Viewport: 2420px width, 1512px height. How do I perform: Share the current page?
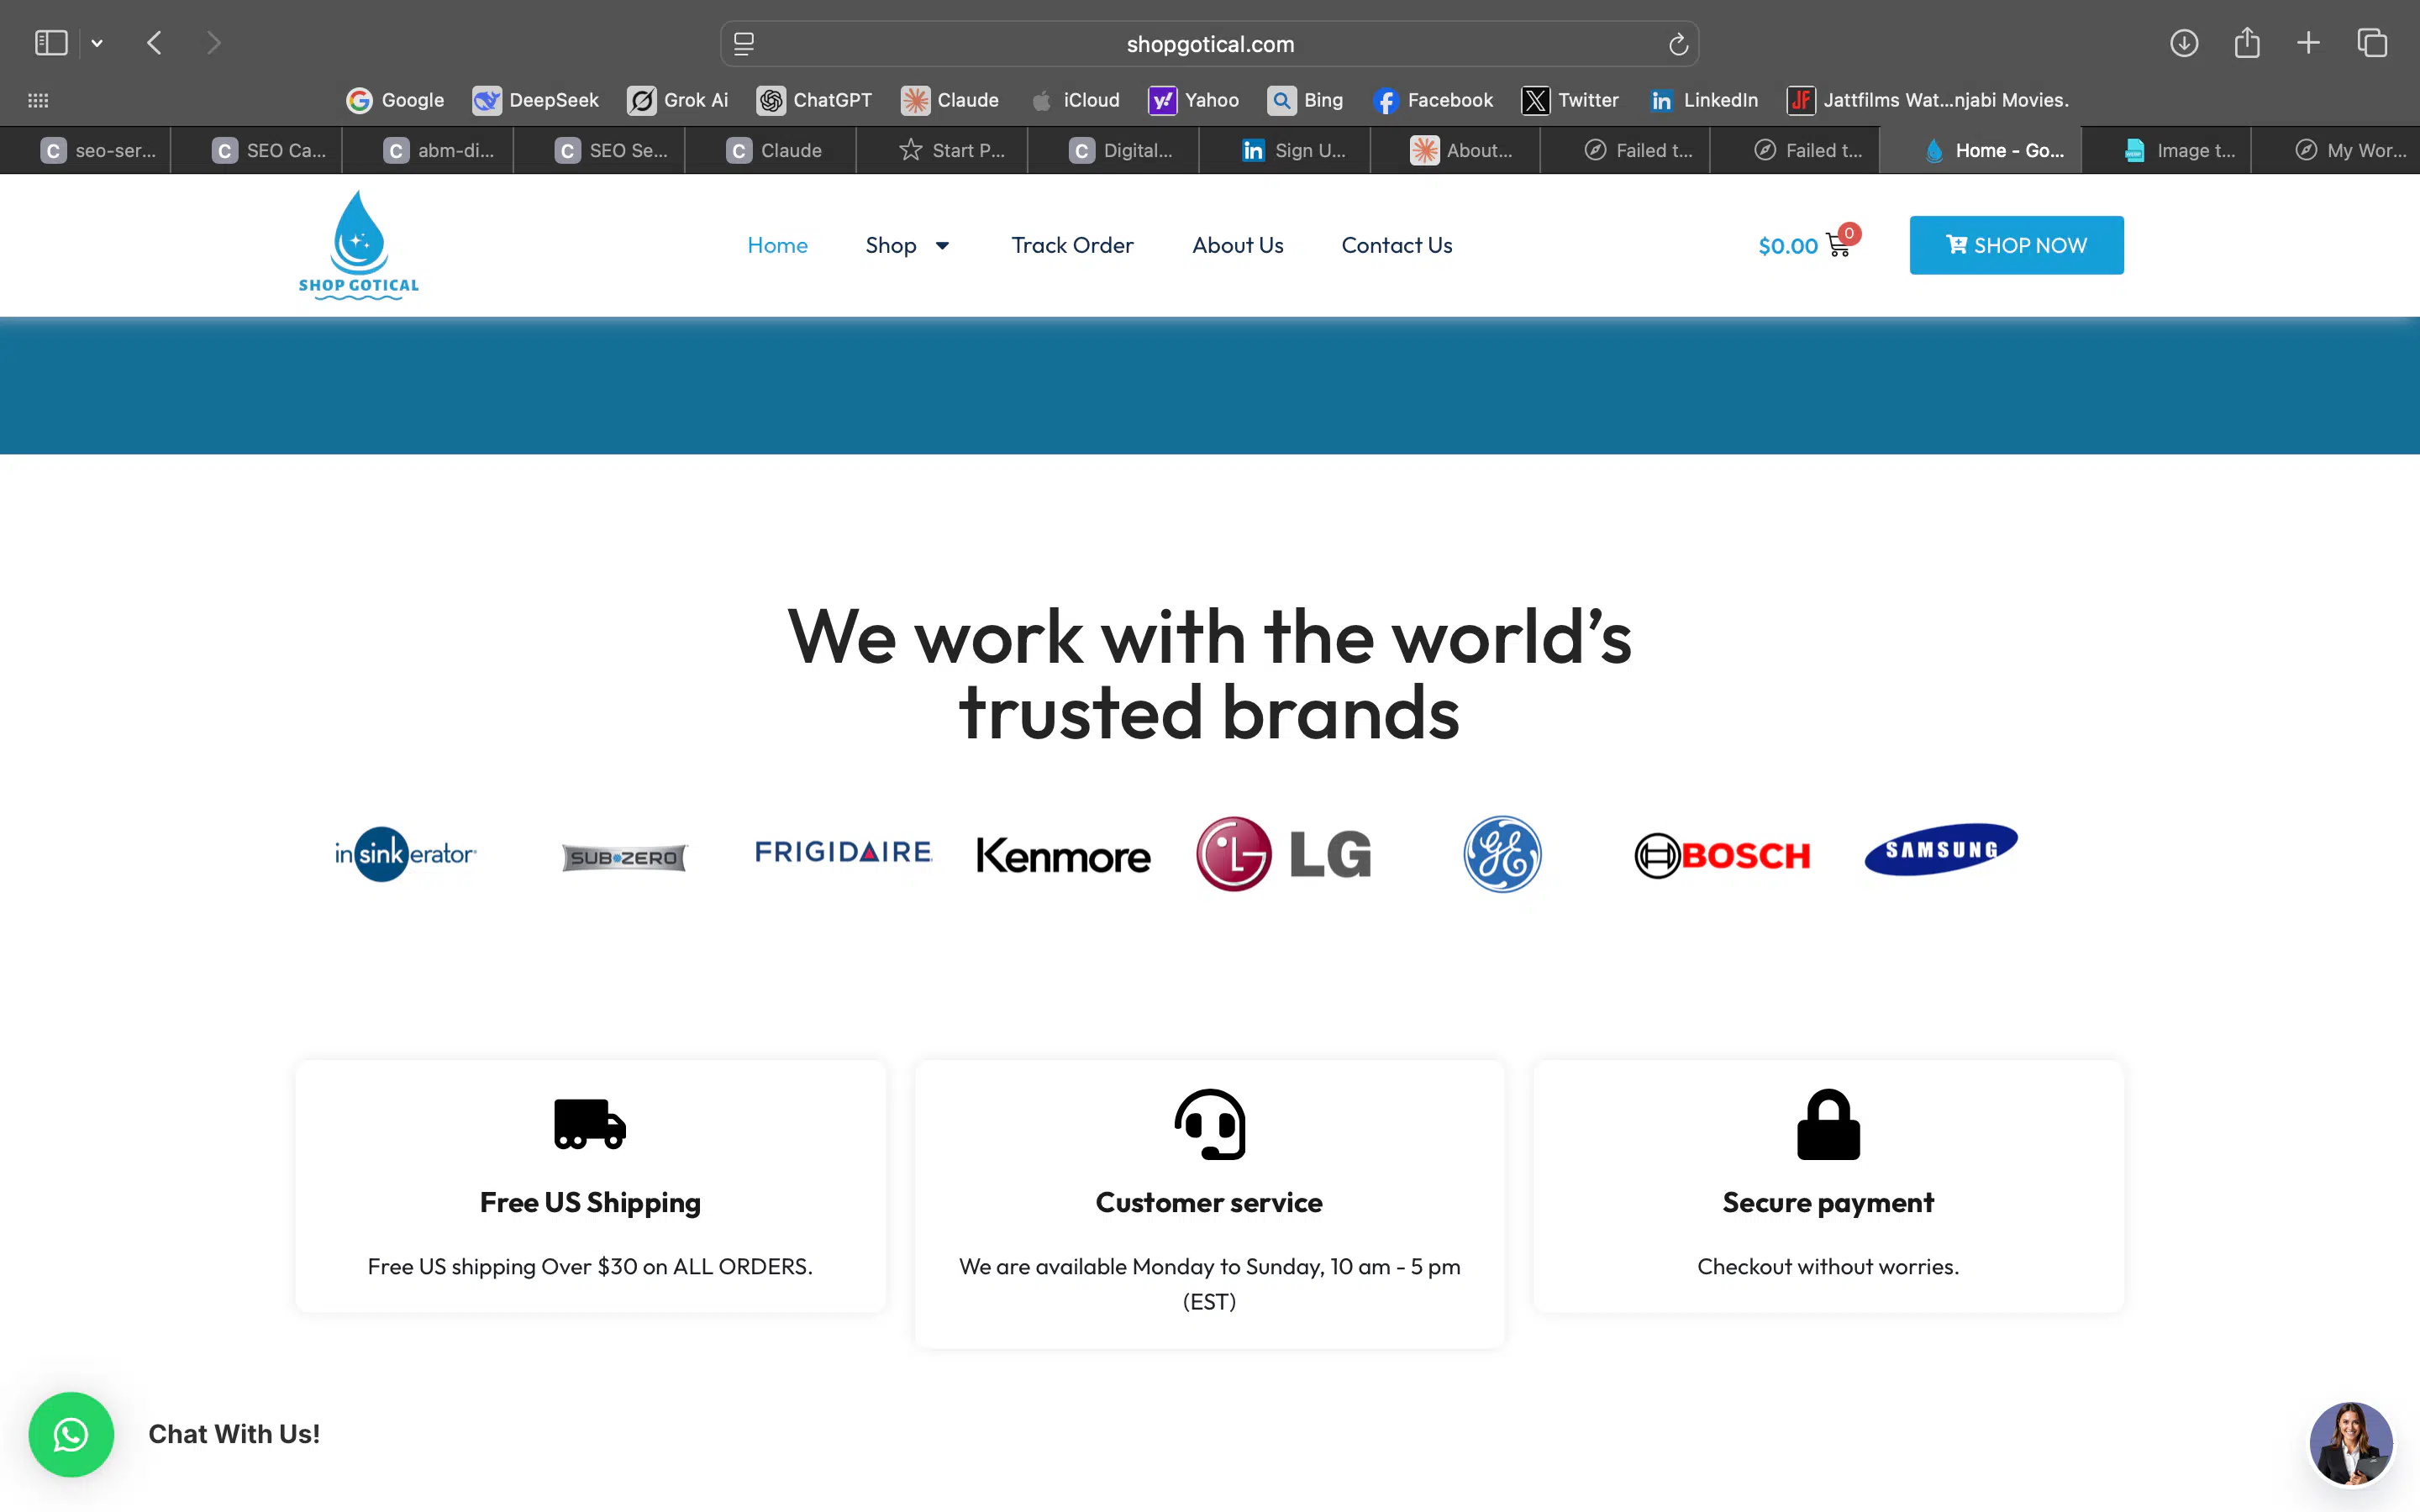click(x=2248, y=42)
